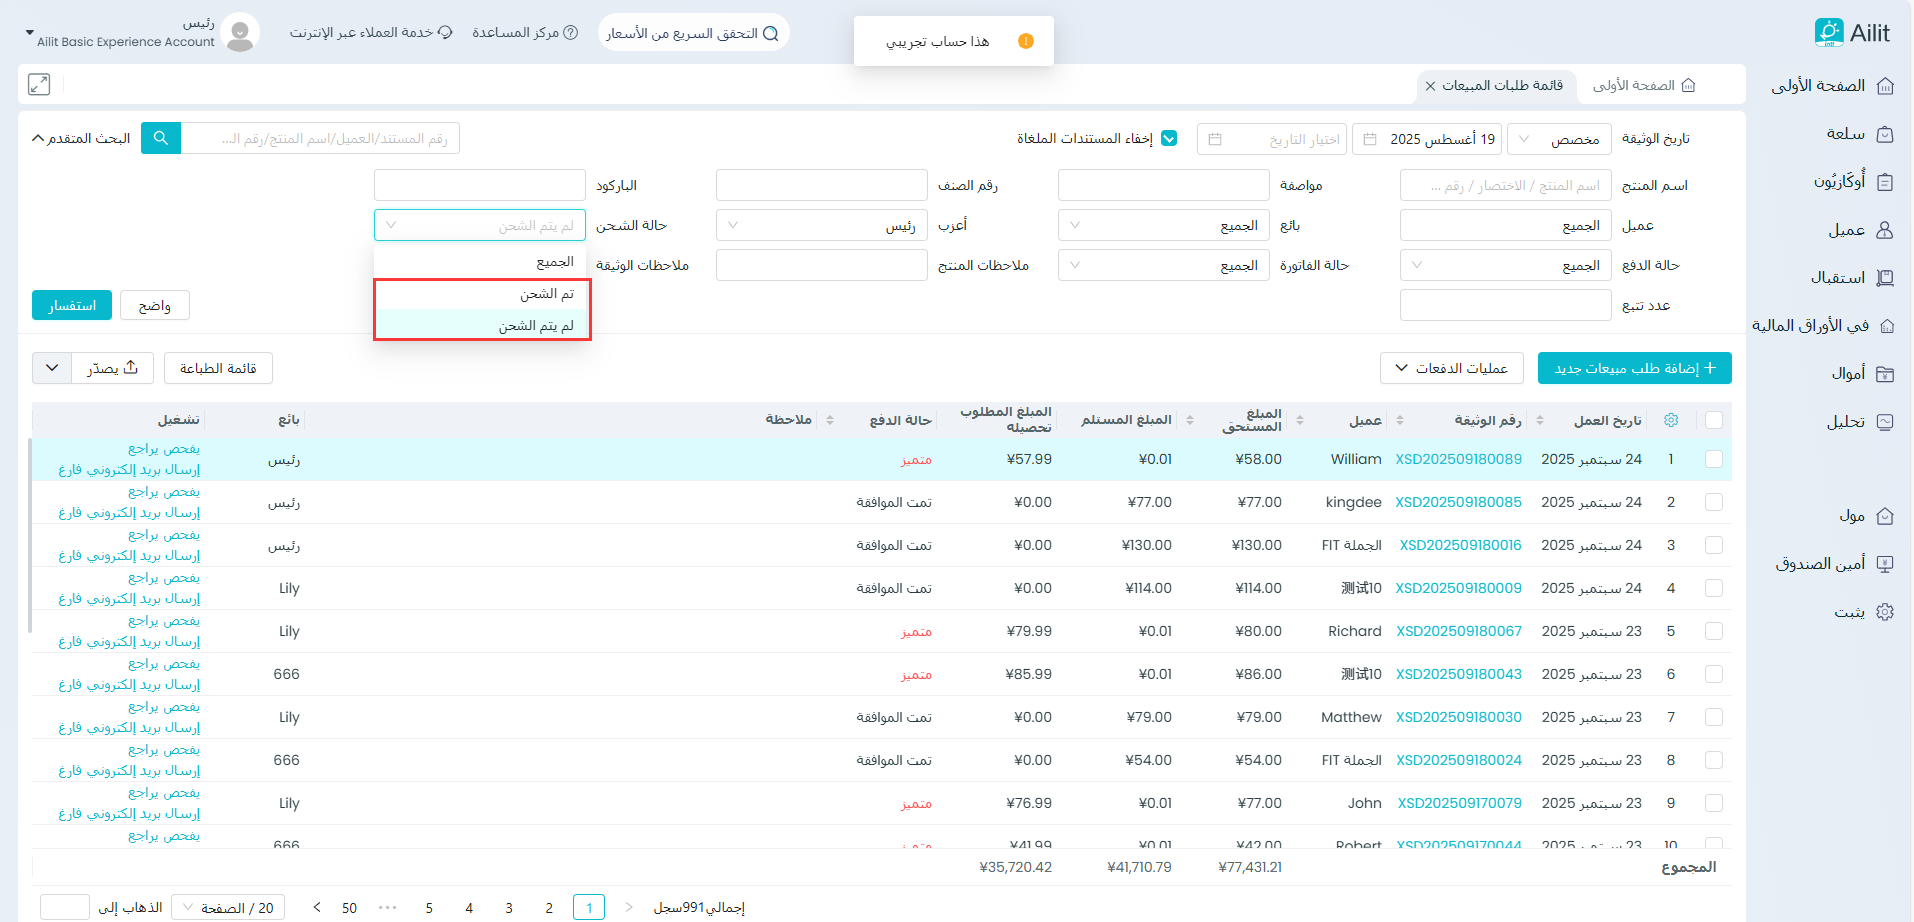Open table column settings gear icon
The image size is (1914, 922).
pos(1671,420)
